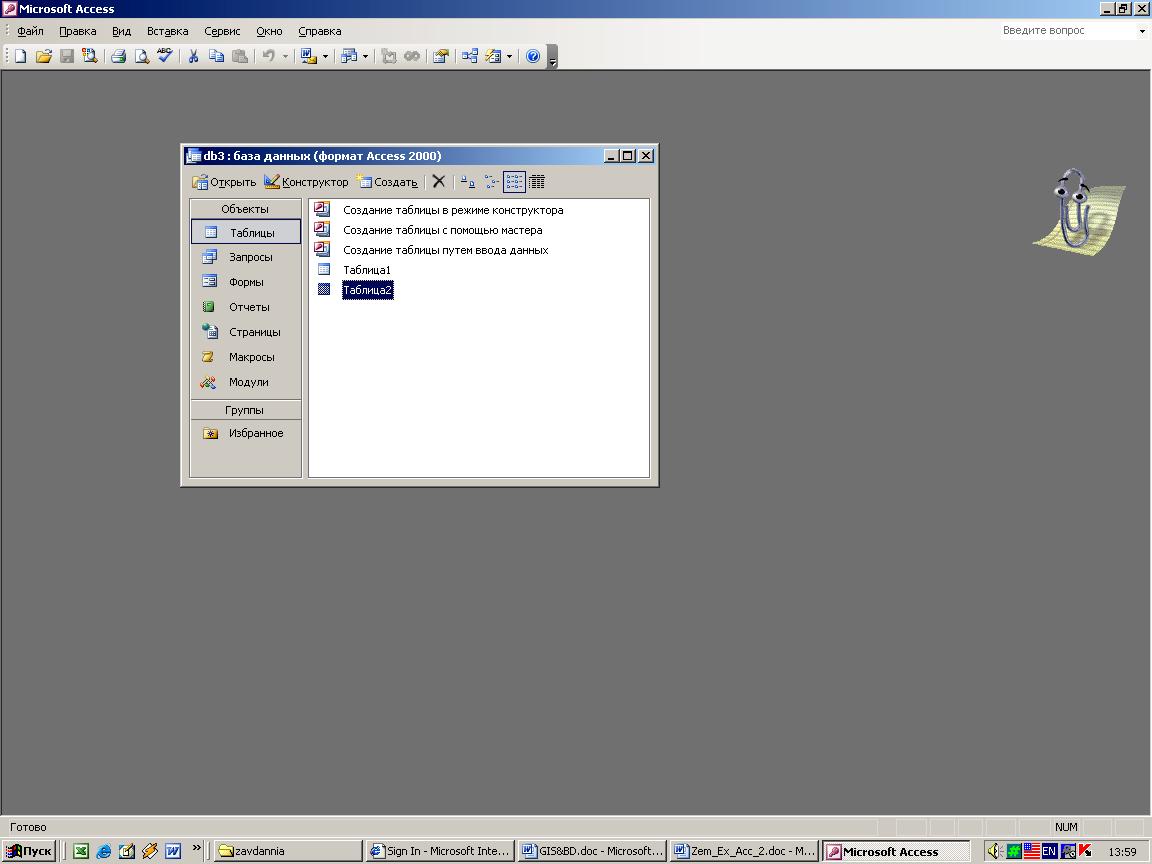The height and width of the screenshot is (864, 1152).
Task: Switch database window to Details view
Action: (537, 181)
